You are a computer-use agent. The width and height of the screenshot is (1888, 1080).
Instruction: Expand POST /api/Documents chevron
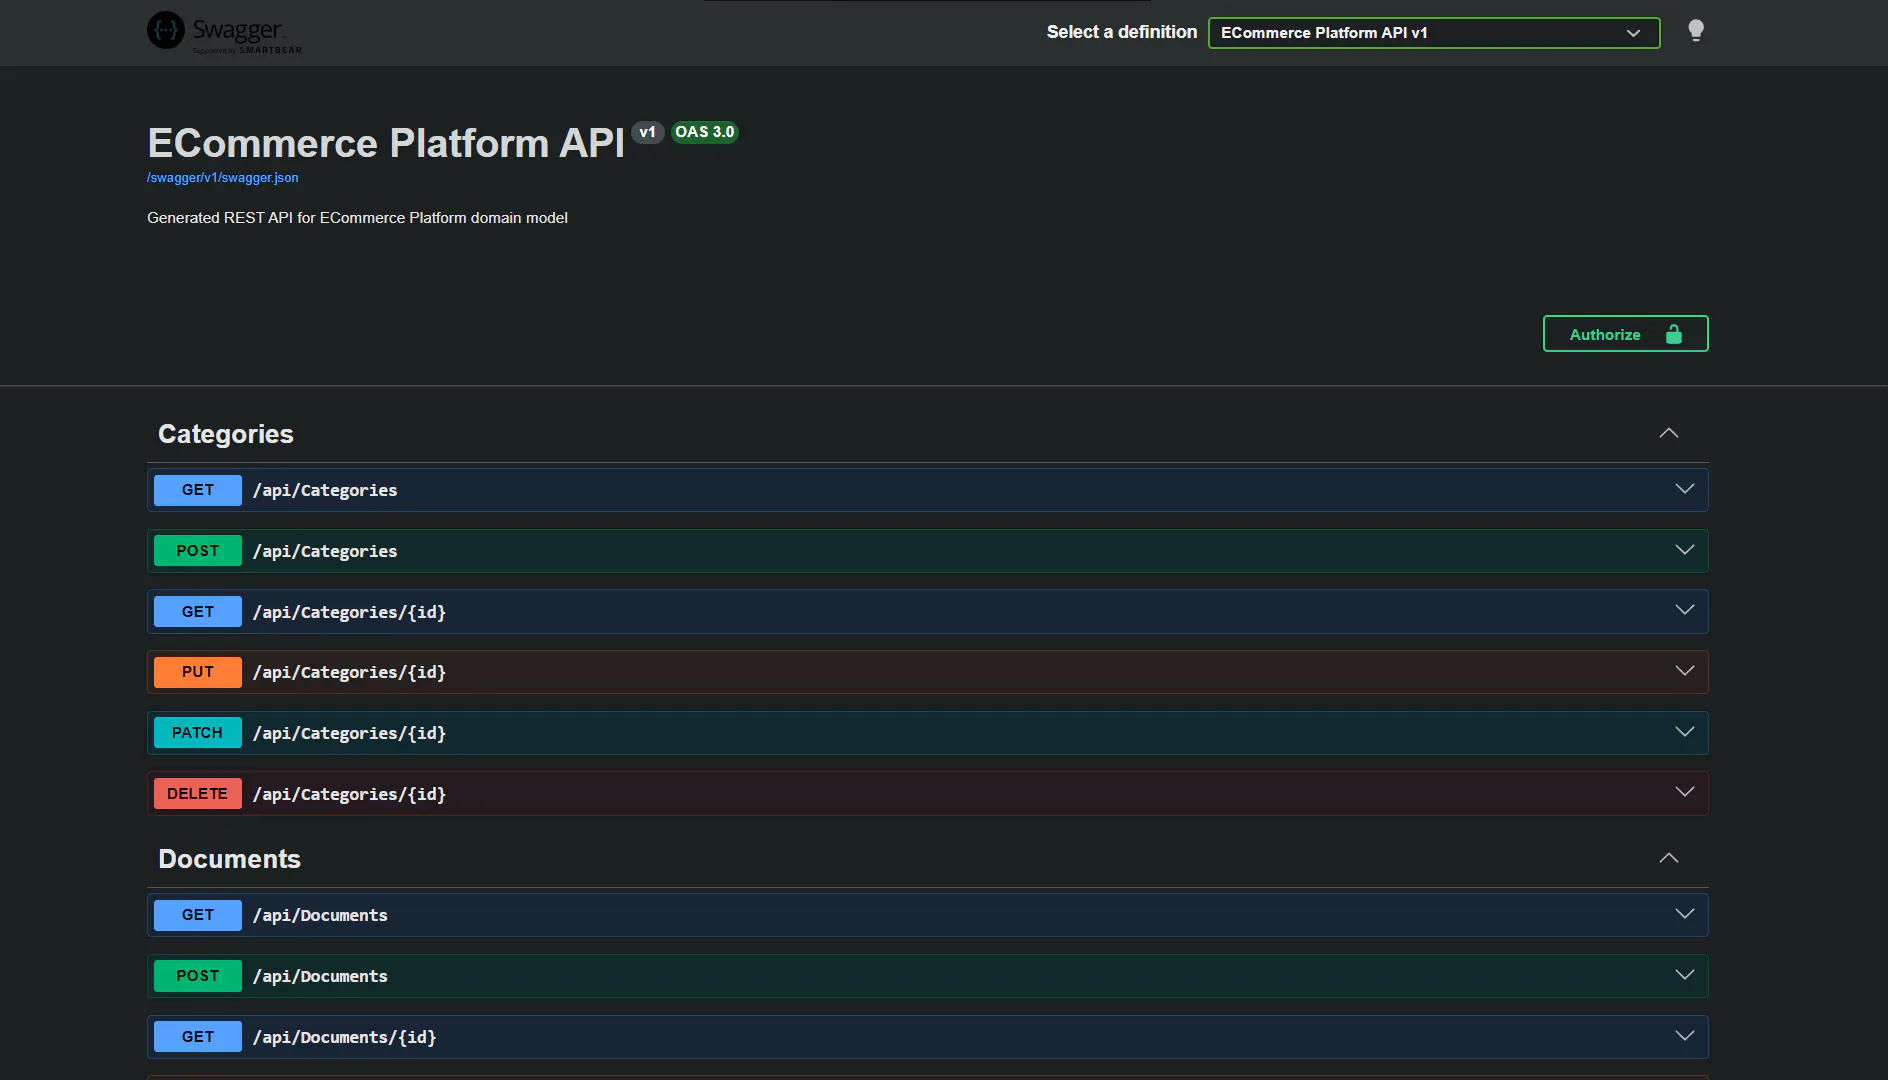point(1684,975)
